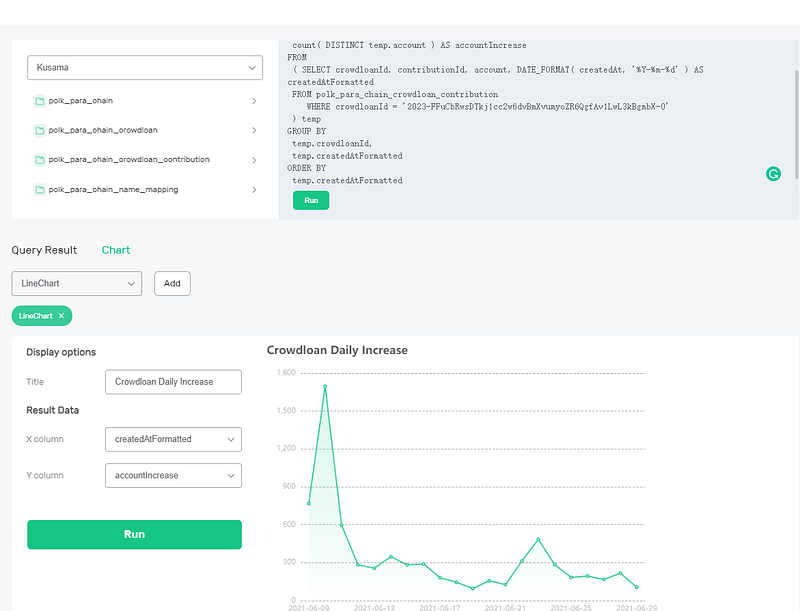The width and height of the screenshot is (800, 611).
Task: Click the Grammarly icon in SQL editor
Action: [x=773, y=174]
